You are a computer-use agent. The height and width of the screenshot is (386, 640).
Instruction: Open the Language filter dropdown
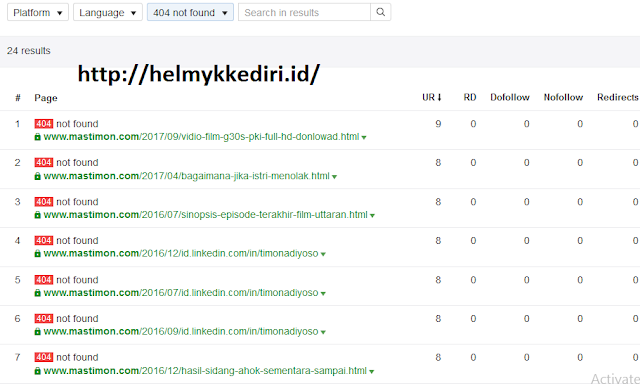pyautogui.click(x=108, y=12)
